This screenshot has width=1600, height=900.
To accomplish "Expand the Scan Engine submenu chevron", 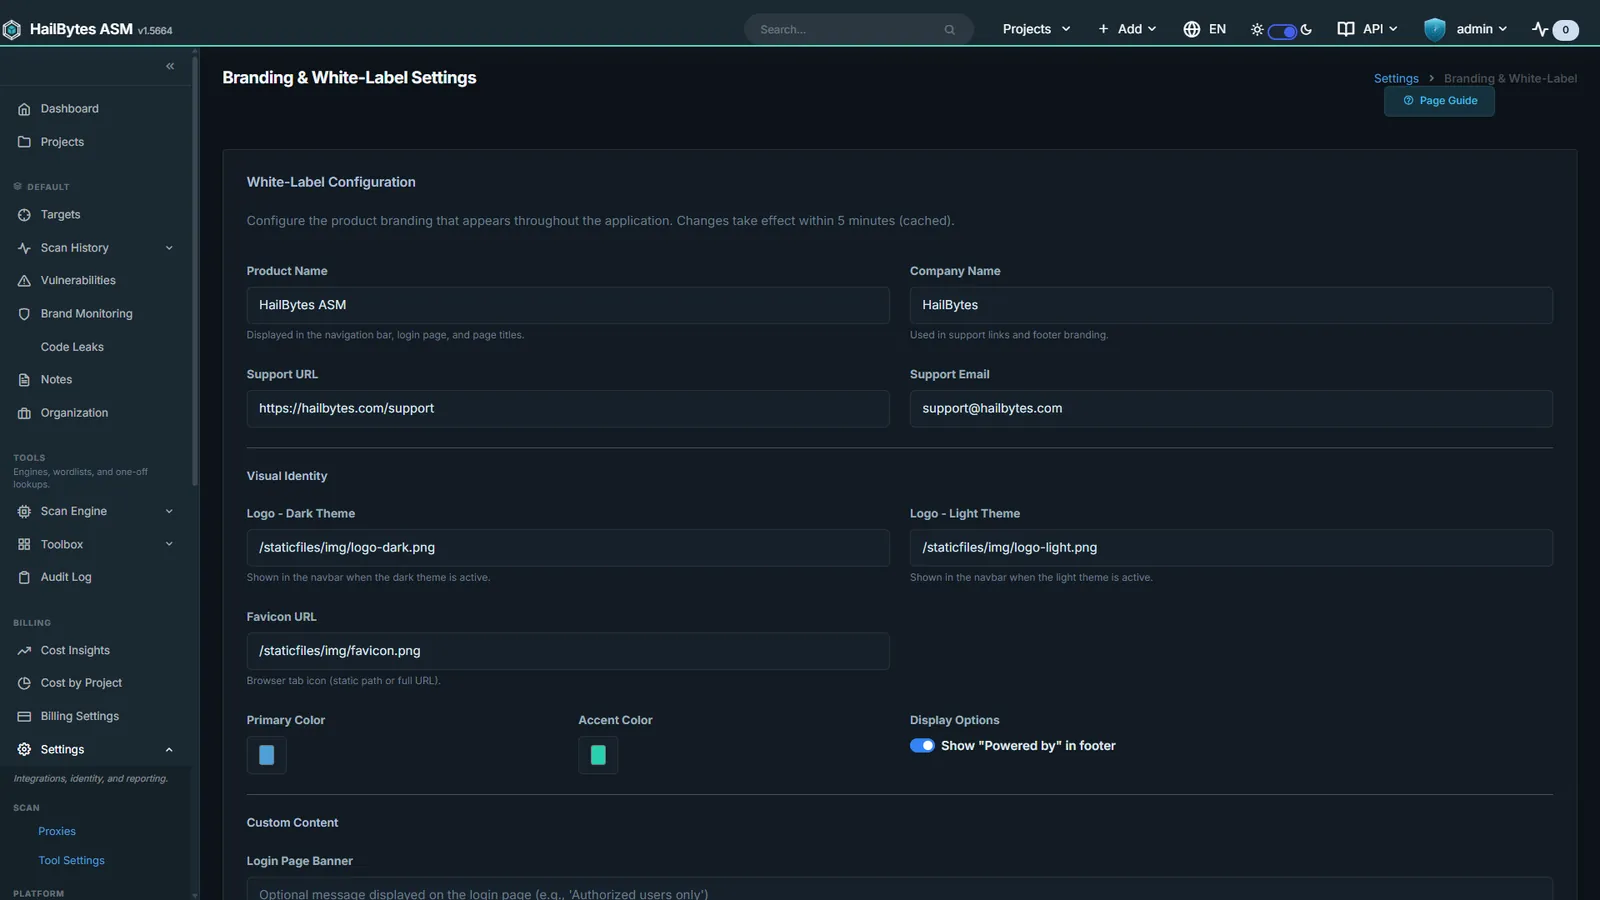I will pyautogui.click(x=169, y=511).
